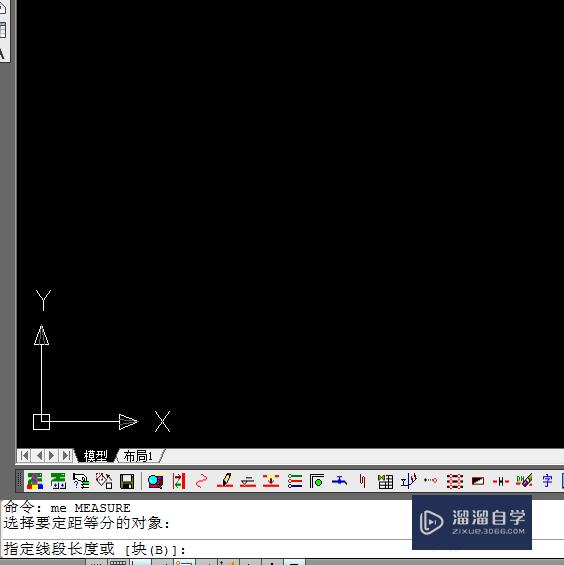Click the blue faucet tap icon
Image resolution: width=564 pixels, height=565 pixels.
(339, 481)
